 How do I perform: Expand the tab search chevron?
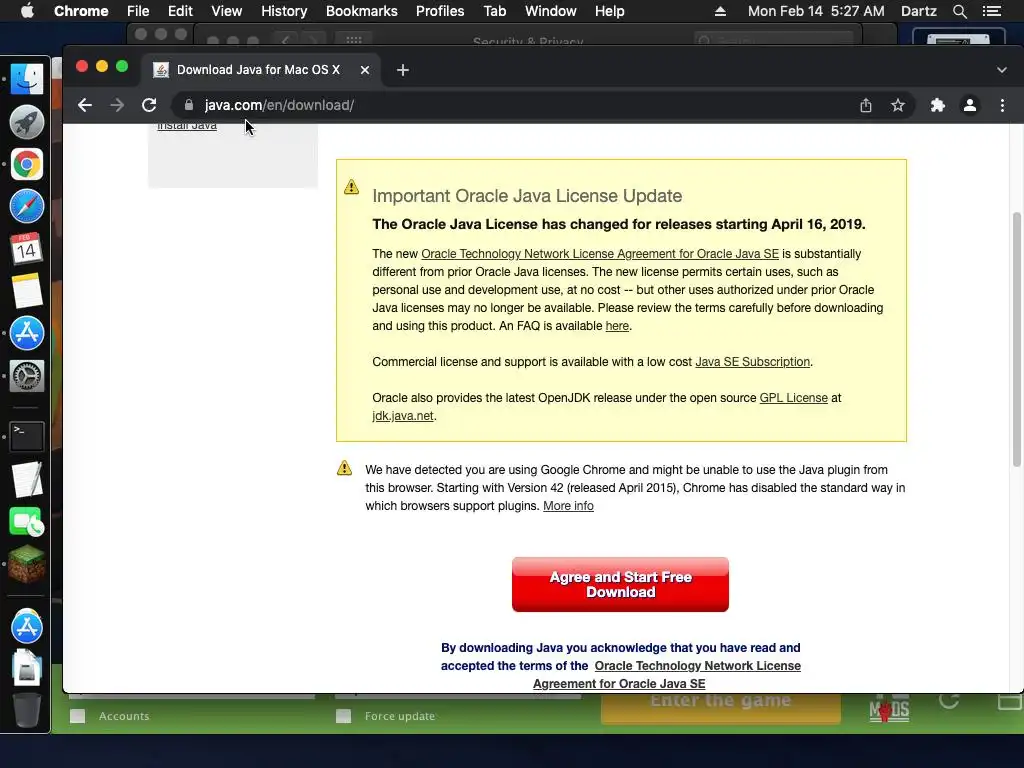tap(1002, 70)
